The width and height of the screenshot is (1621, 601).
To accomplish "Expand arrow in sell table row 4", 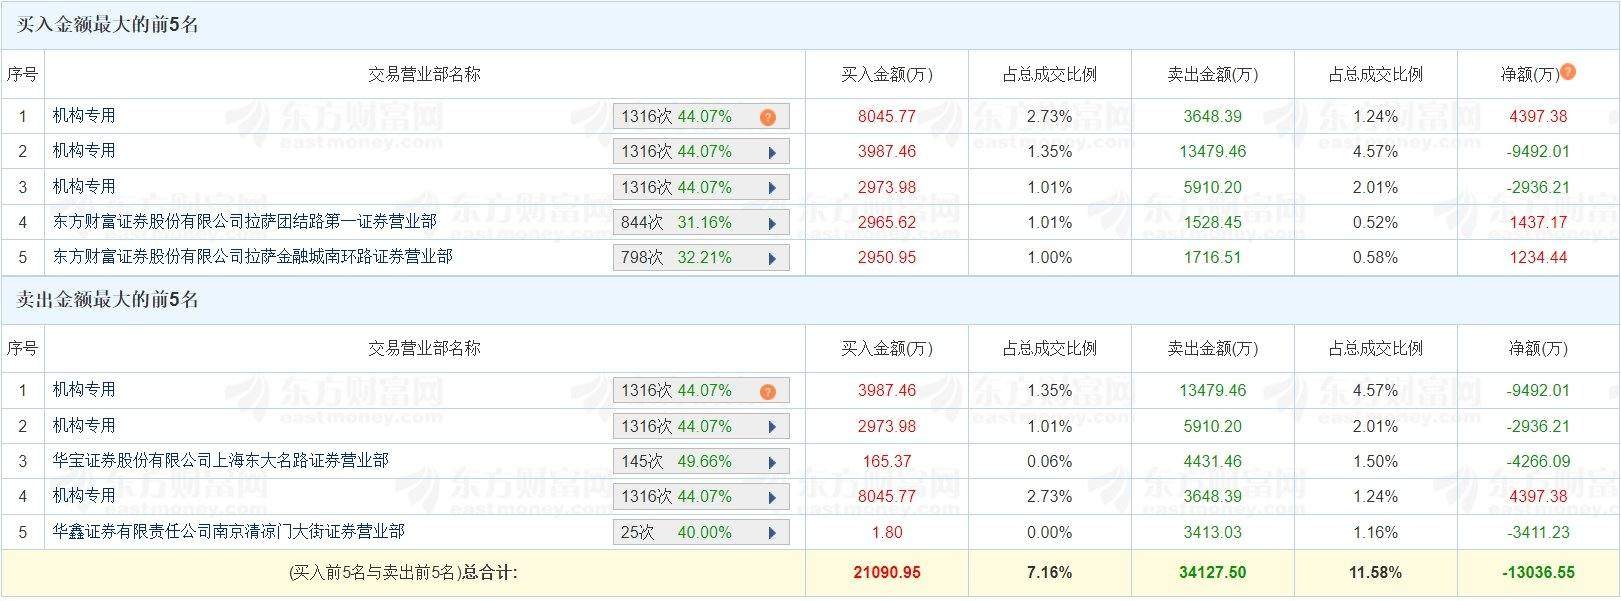I will (x=772, y=497).
